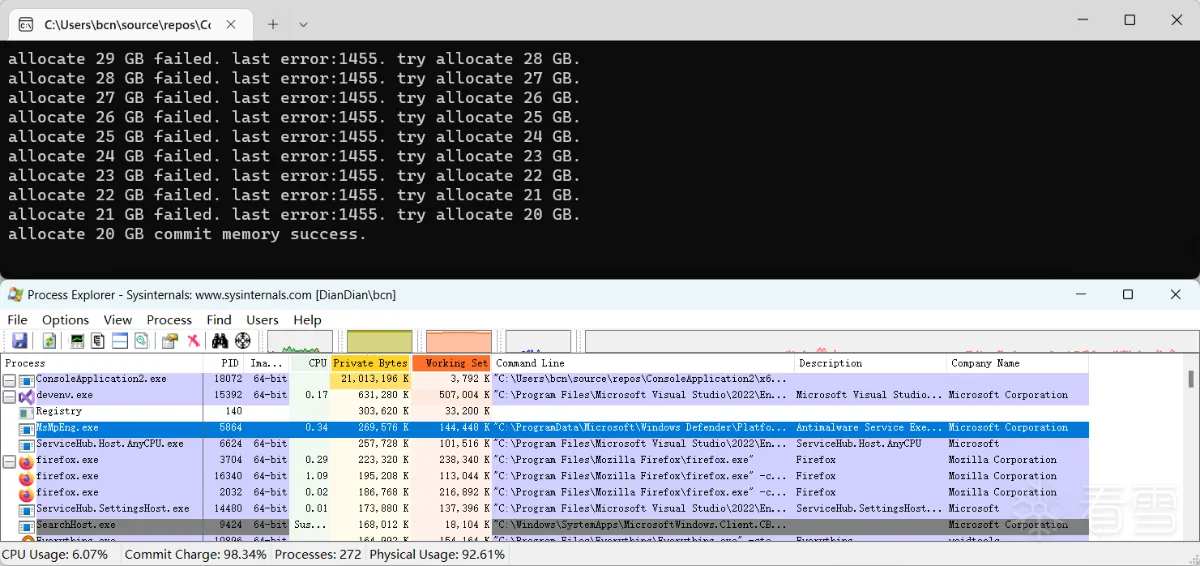Toggle the Show Process Tree toolbar icon
1200x566 pixels.
pyautogui.click(x=98, y=341)
